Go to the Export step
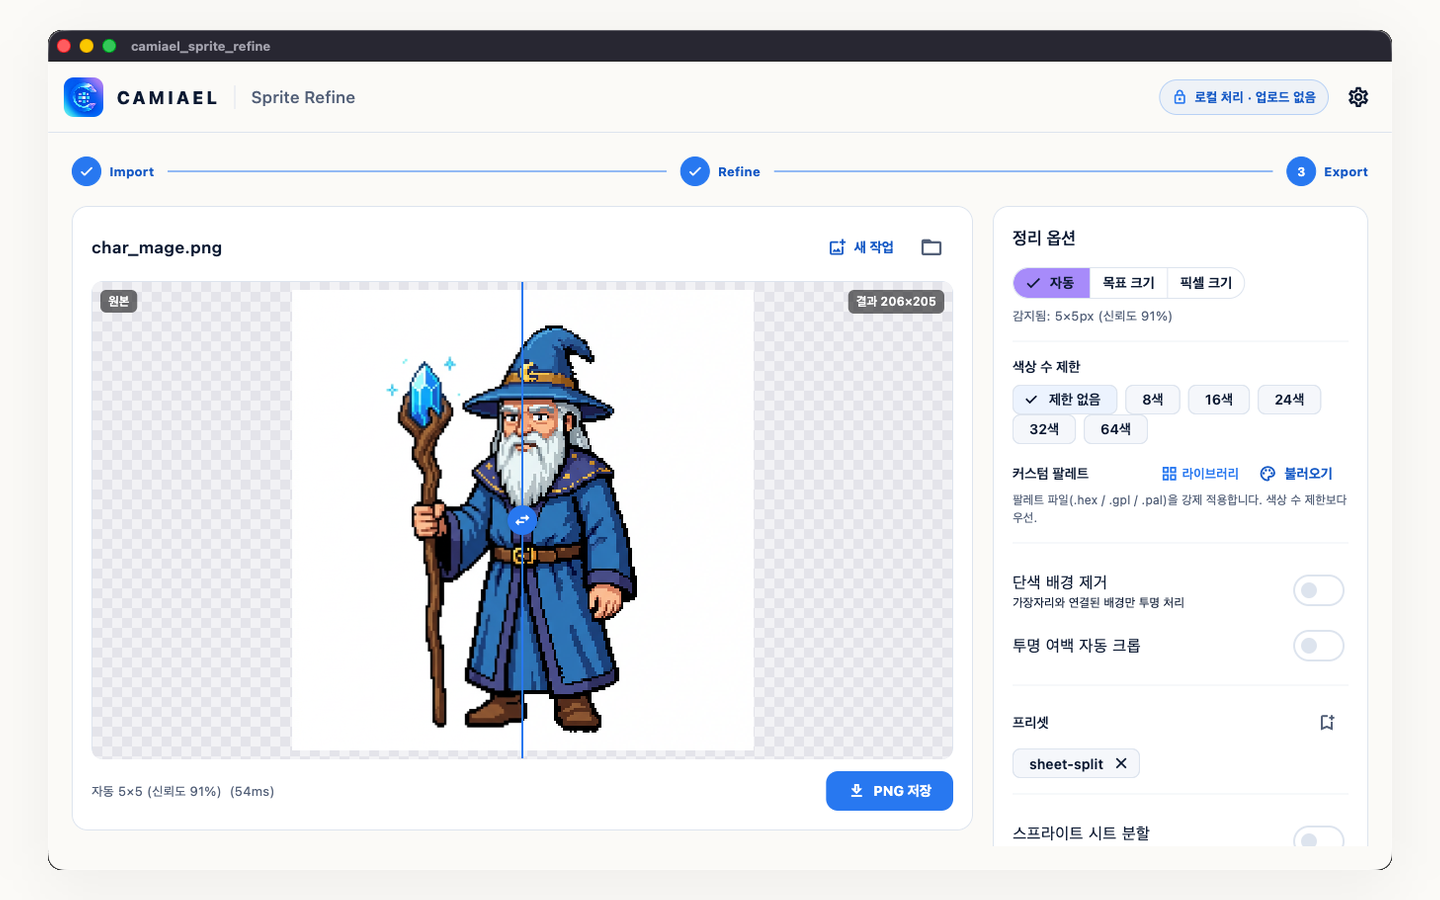The height and width of the screenshot is (900, 1440). click(x=1327, y=172)
